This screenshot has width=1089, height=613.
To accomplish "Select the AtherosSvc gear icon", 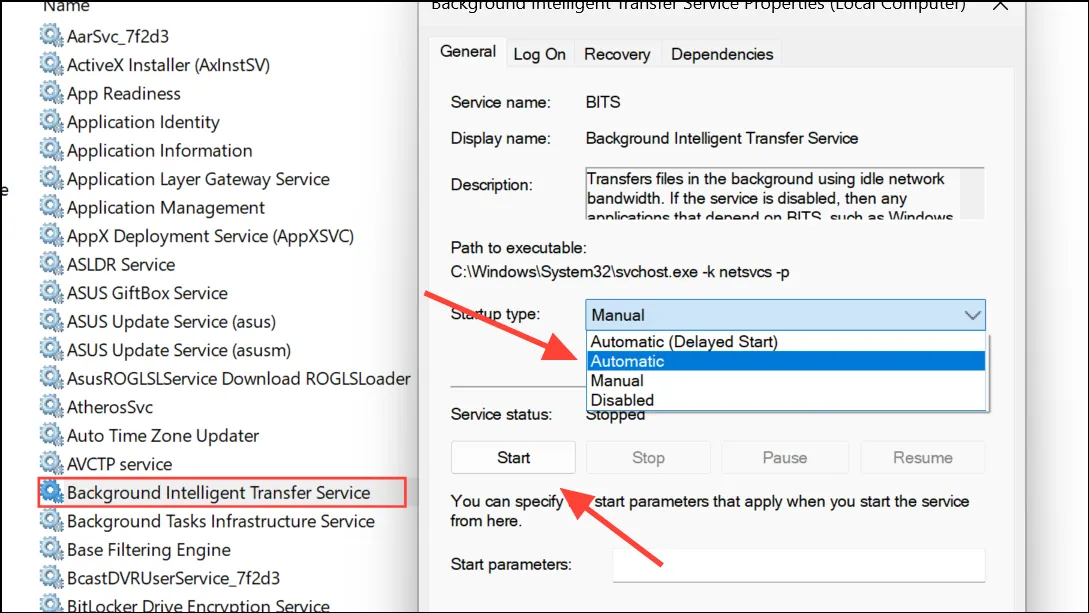I will click(51, 406).
